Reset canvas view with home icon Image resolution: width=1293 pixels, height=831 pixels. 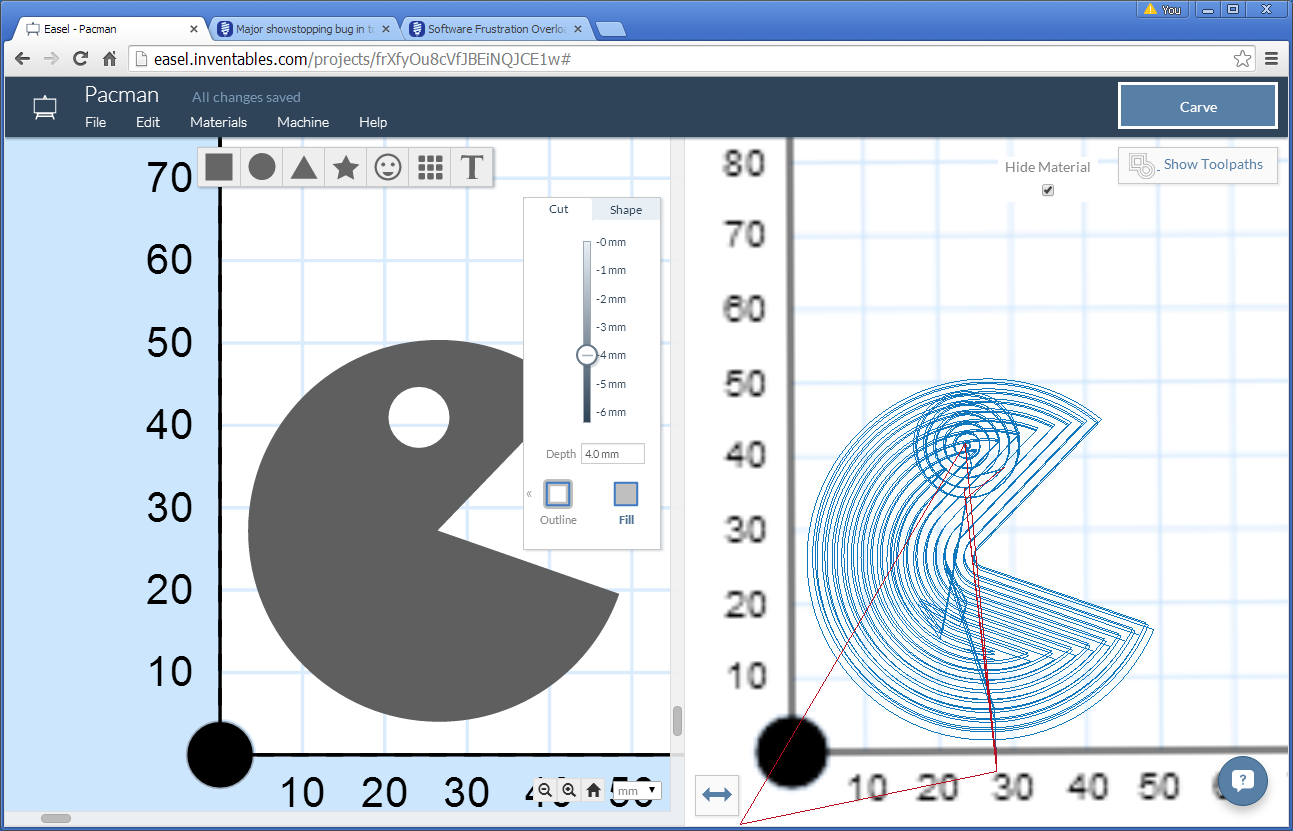(x=593, y=790)
